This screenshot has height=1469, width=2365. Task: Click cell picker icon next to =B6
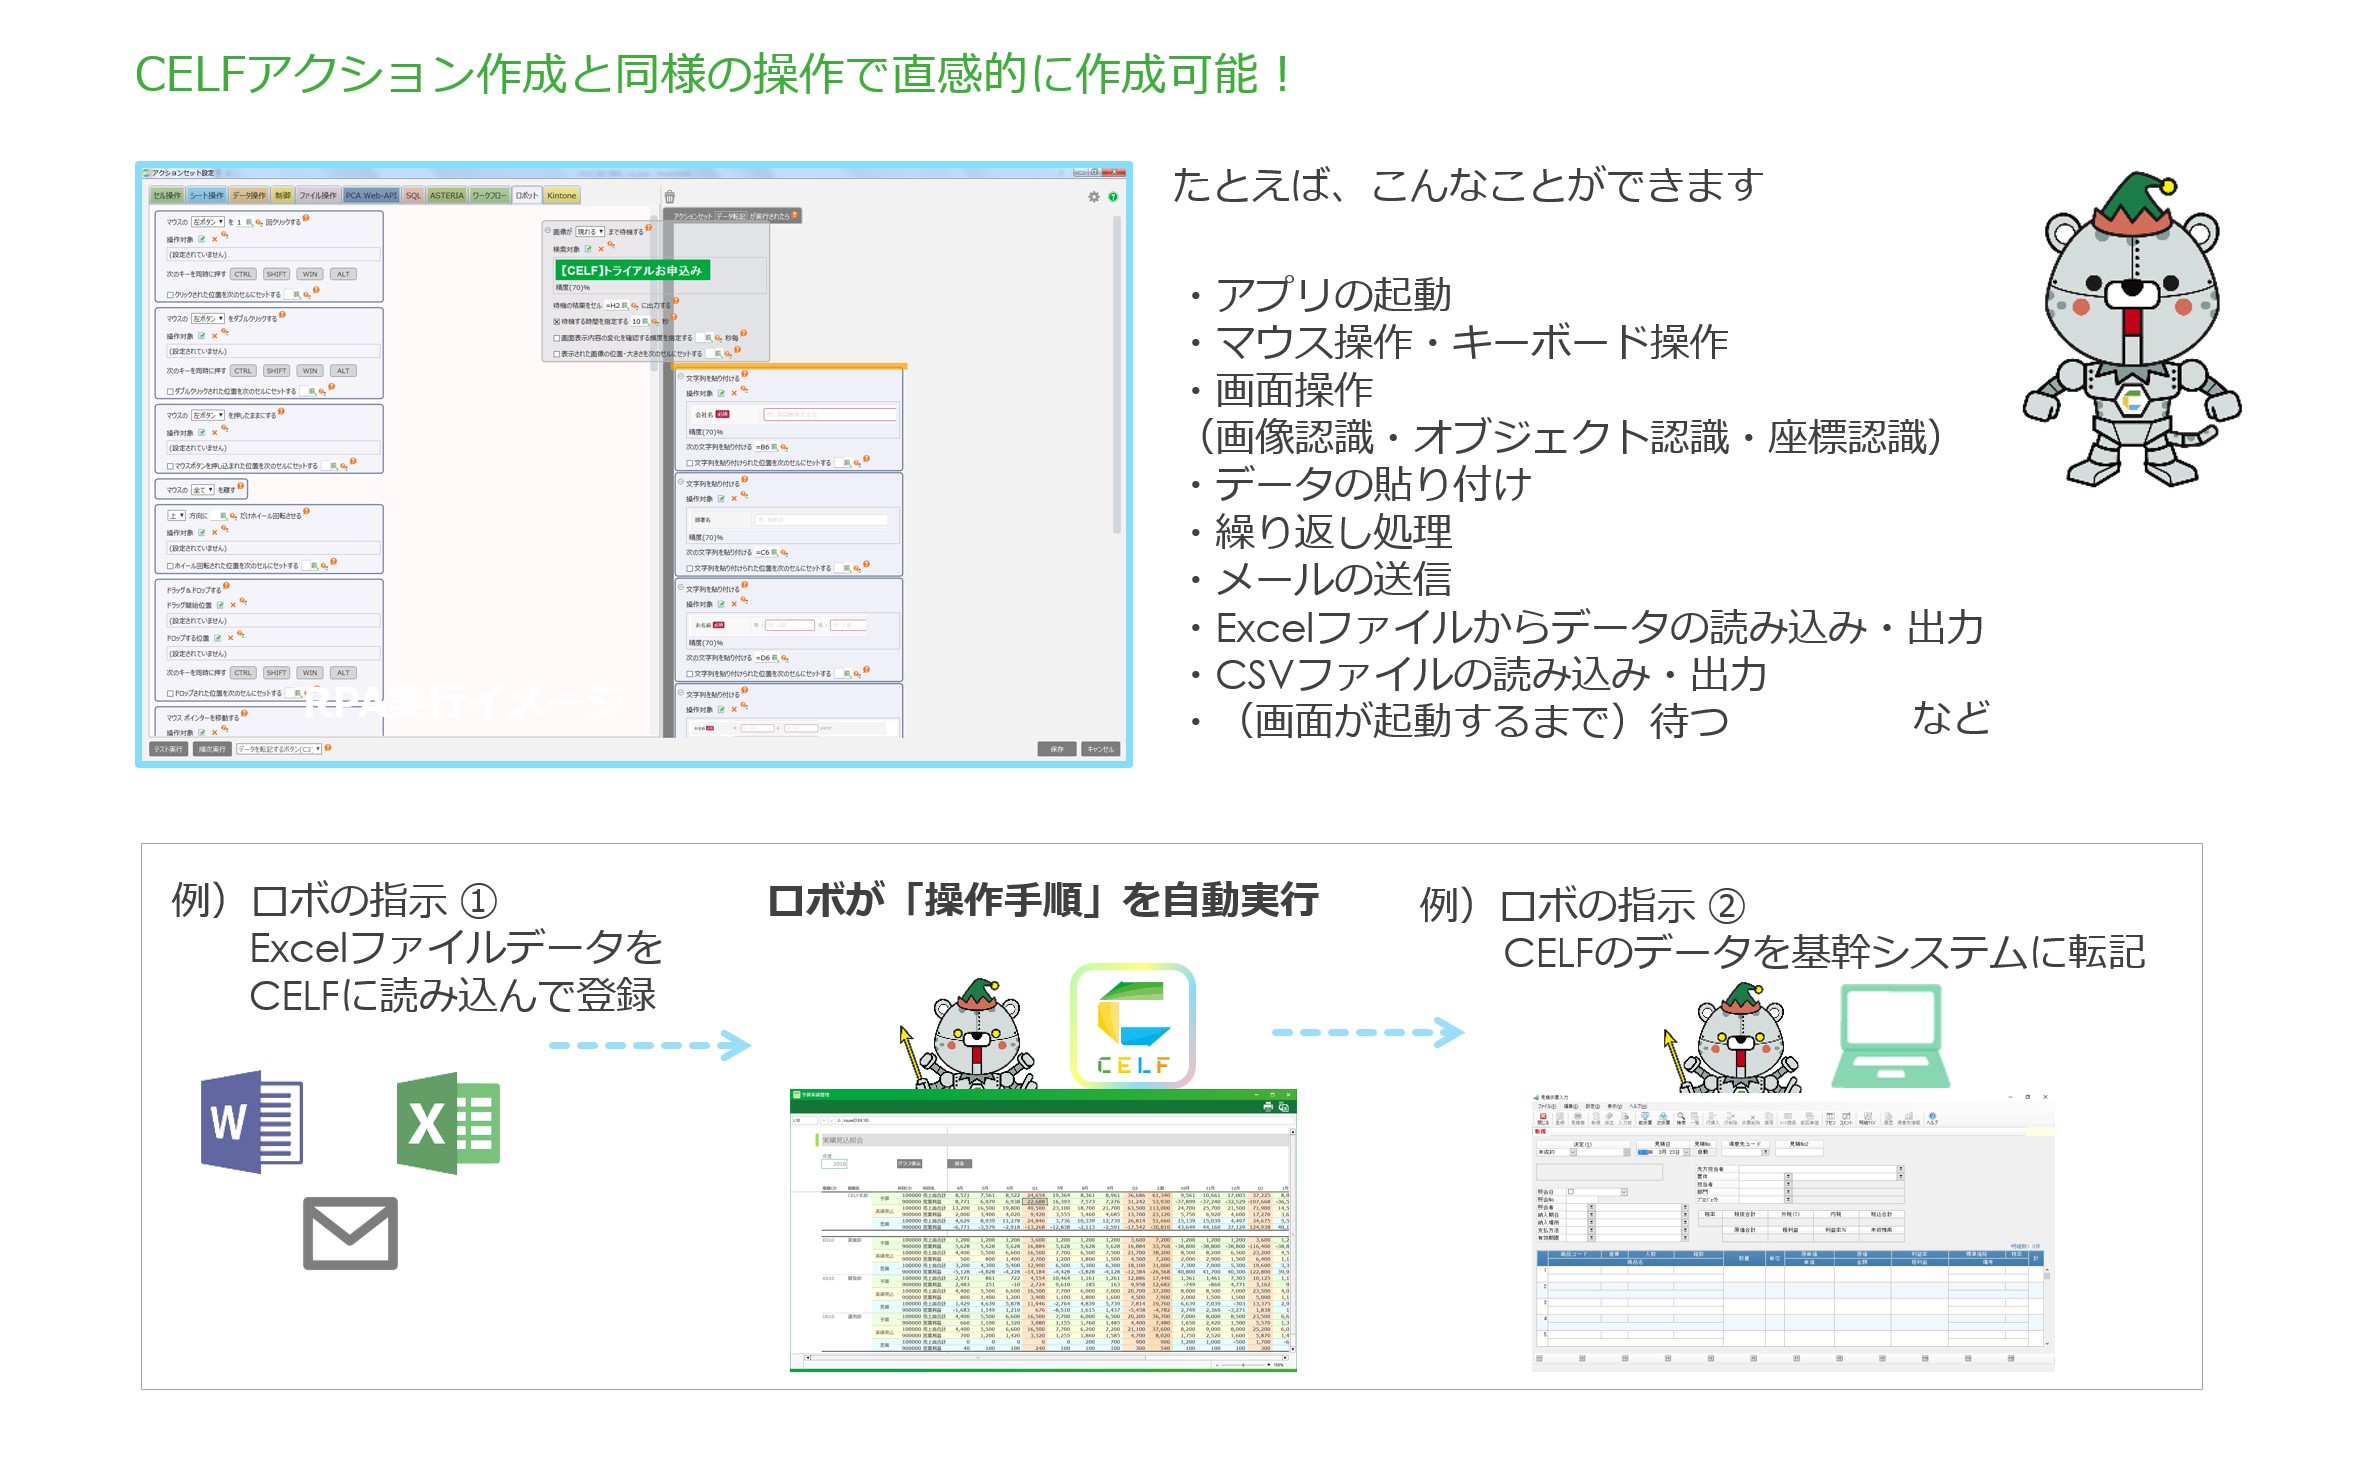pos(775,447)
